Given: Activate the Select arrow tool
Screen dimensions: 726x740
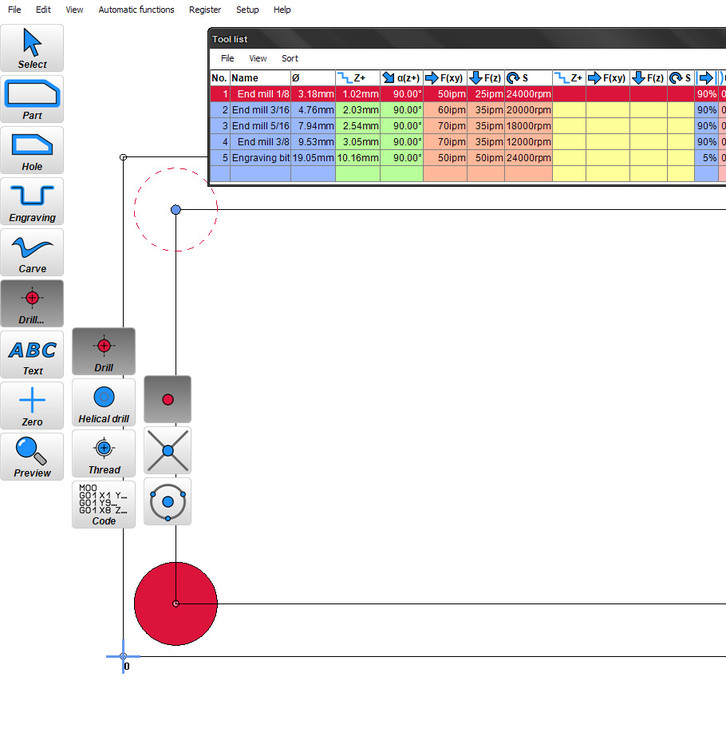Looking at the screenshot, I should (x=32, y=48).
